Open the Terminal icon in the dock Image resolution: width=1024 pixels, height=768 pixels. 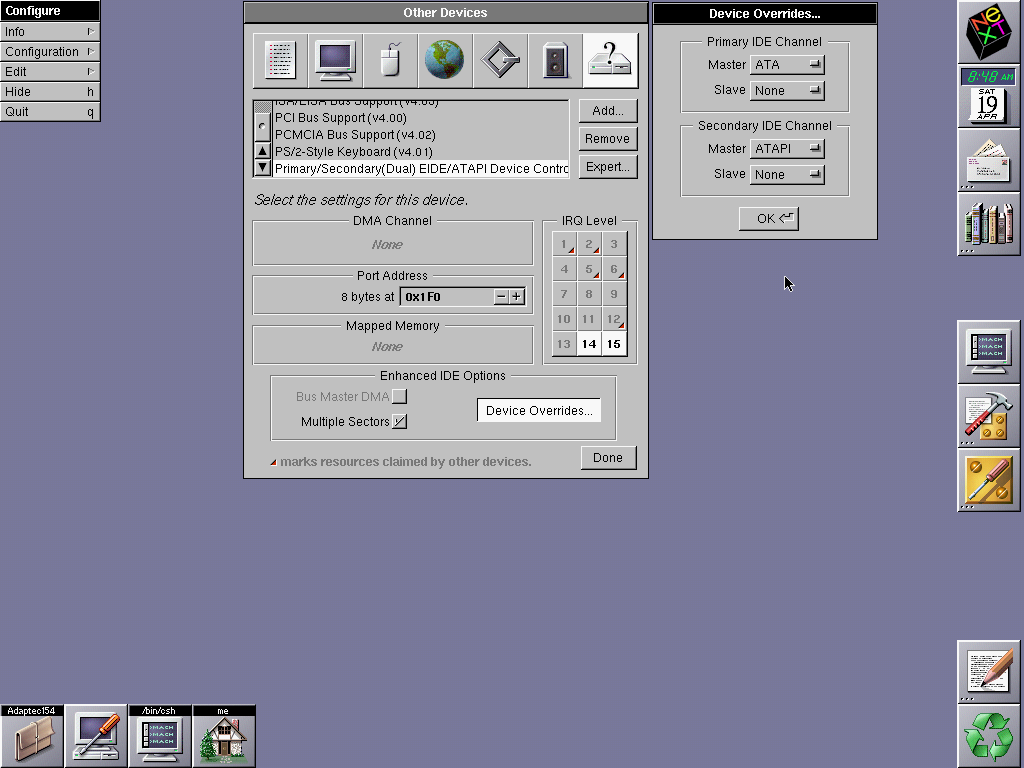click(988, 352)
